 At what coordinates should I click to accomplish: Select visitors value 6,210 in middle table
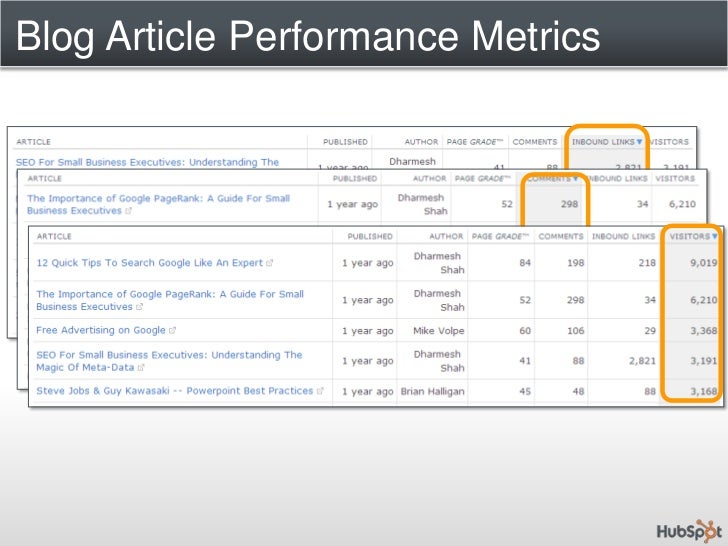[x=682, y=204]
